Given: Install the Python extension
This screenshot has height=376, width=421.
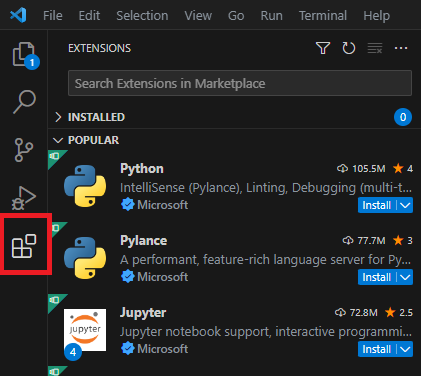Looking at the screenshot, I should 377,205.
